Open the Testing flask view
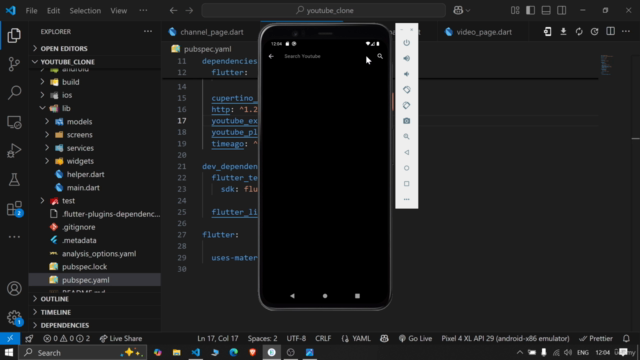 14,180
